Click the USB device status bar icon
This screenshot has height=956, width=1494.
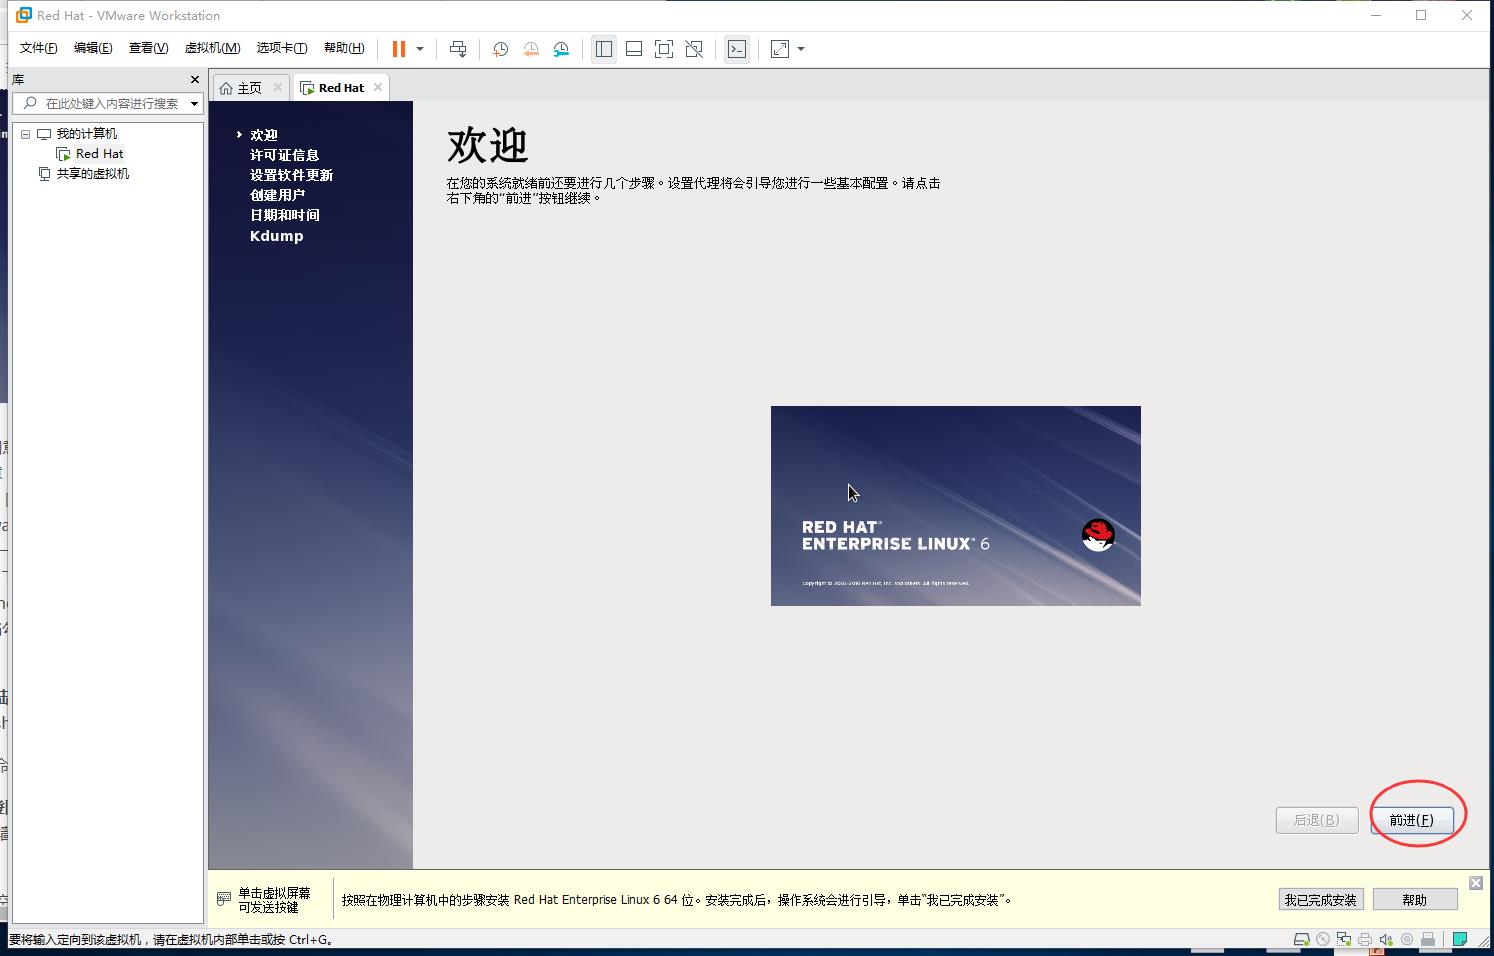pos(1428,940)
